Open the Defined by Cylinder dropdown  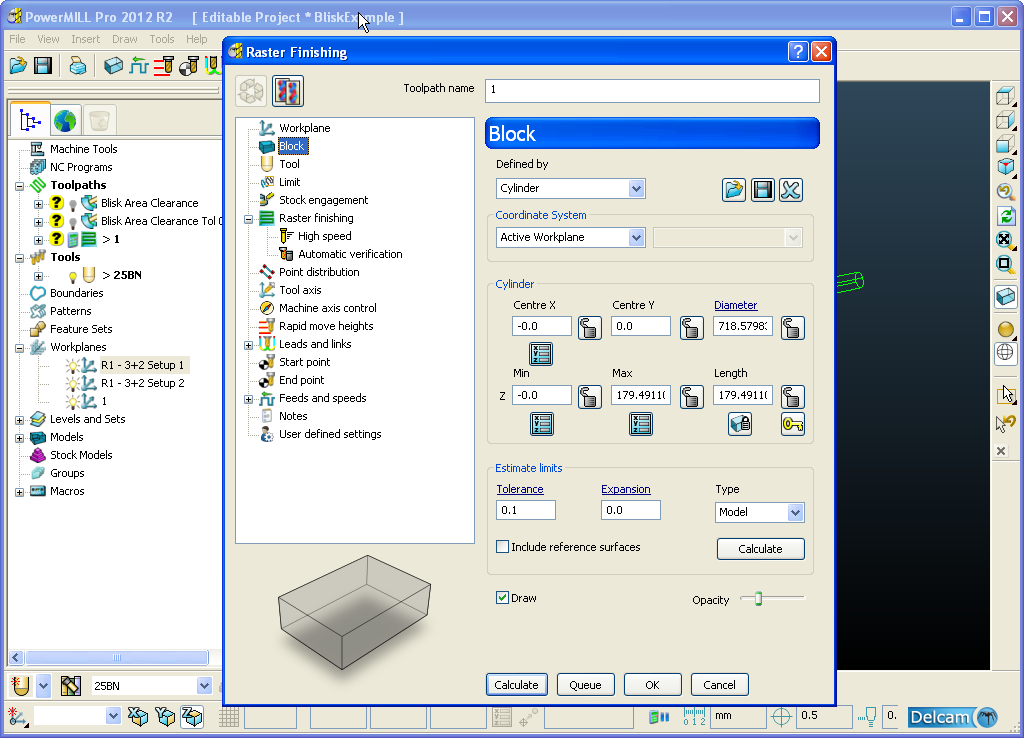click(637, 189)
